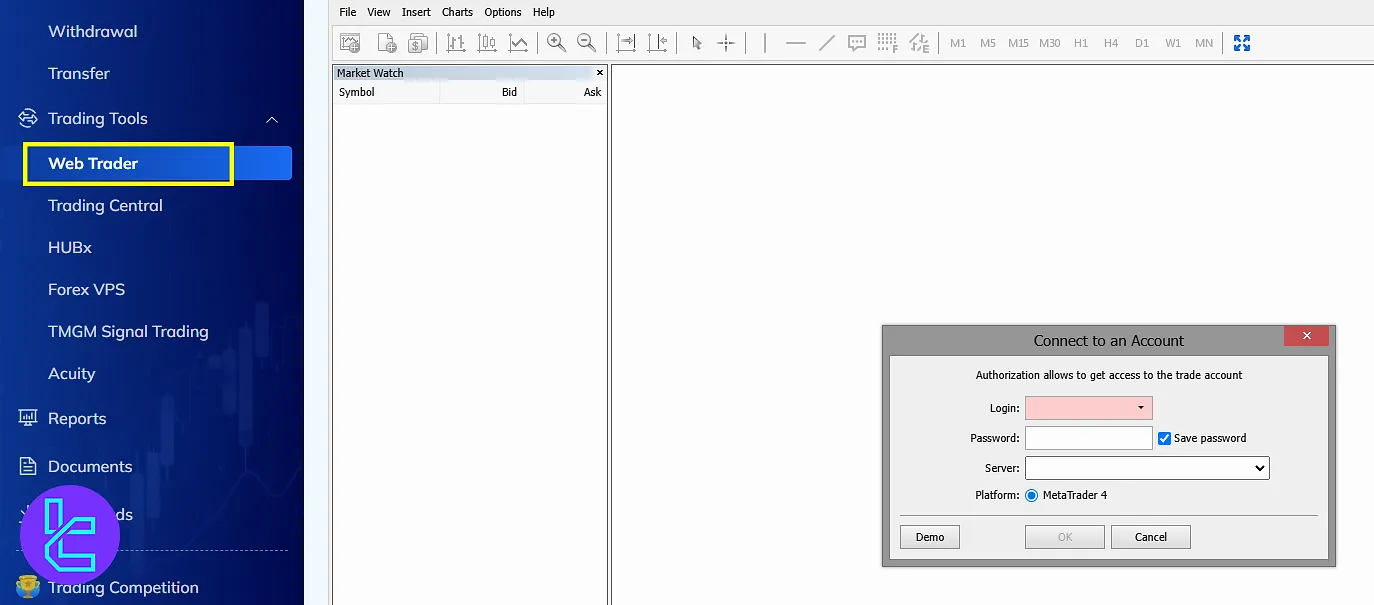This screenshot has height=605, width=1374.
Task: Select the text label tool
Action: (x=857, y=43)
